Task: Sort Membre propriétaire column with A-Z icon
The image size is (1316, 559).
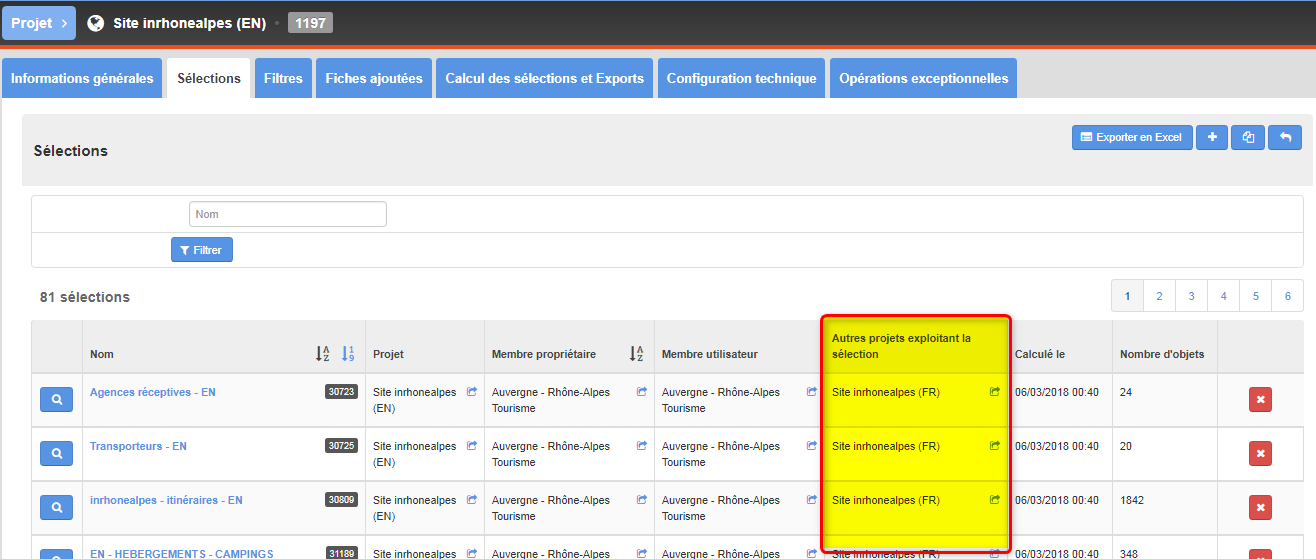Action: [636, 353]
